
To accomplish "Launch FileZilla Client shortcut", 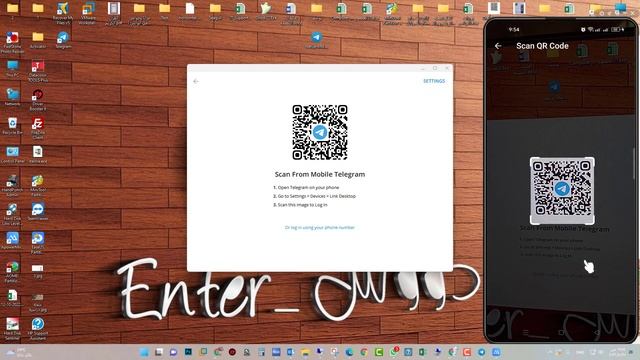I will click(38, 128).
